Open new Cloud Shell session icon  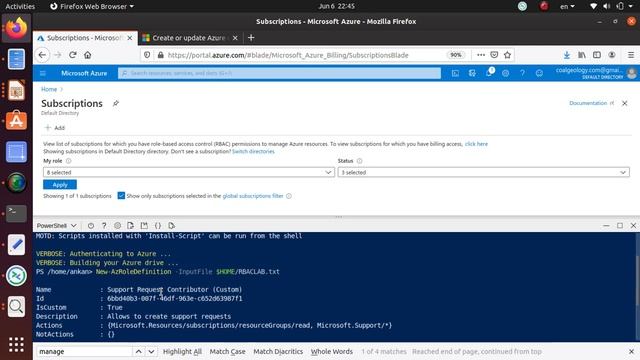pos(144,226)
